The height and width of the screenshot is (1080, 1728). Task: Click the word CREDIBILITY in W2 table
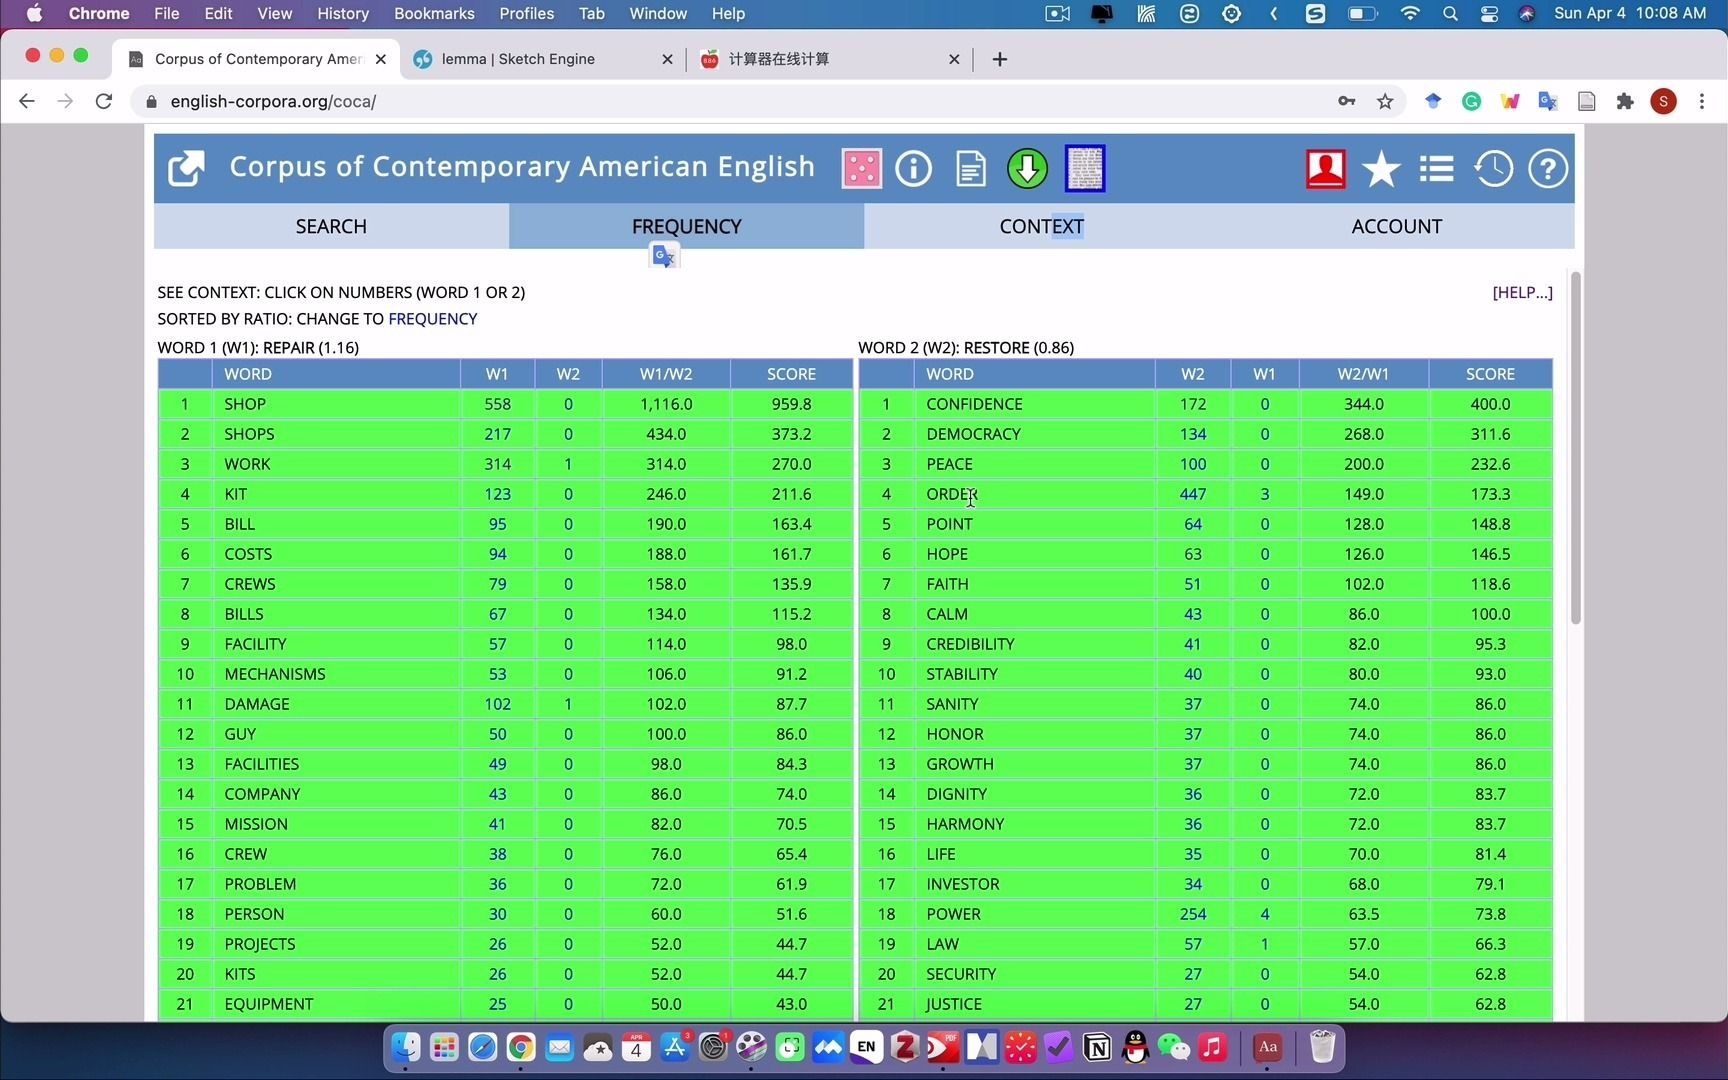tap(970, 644)
